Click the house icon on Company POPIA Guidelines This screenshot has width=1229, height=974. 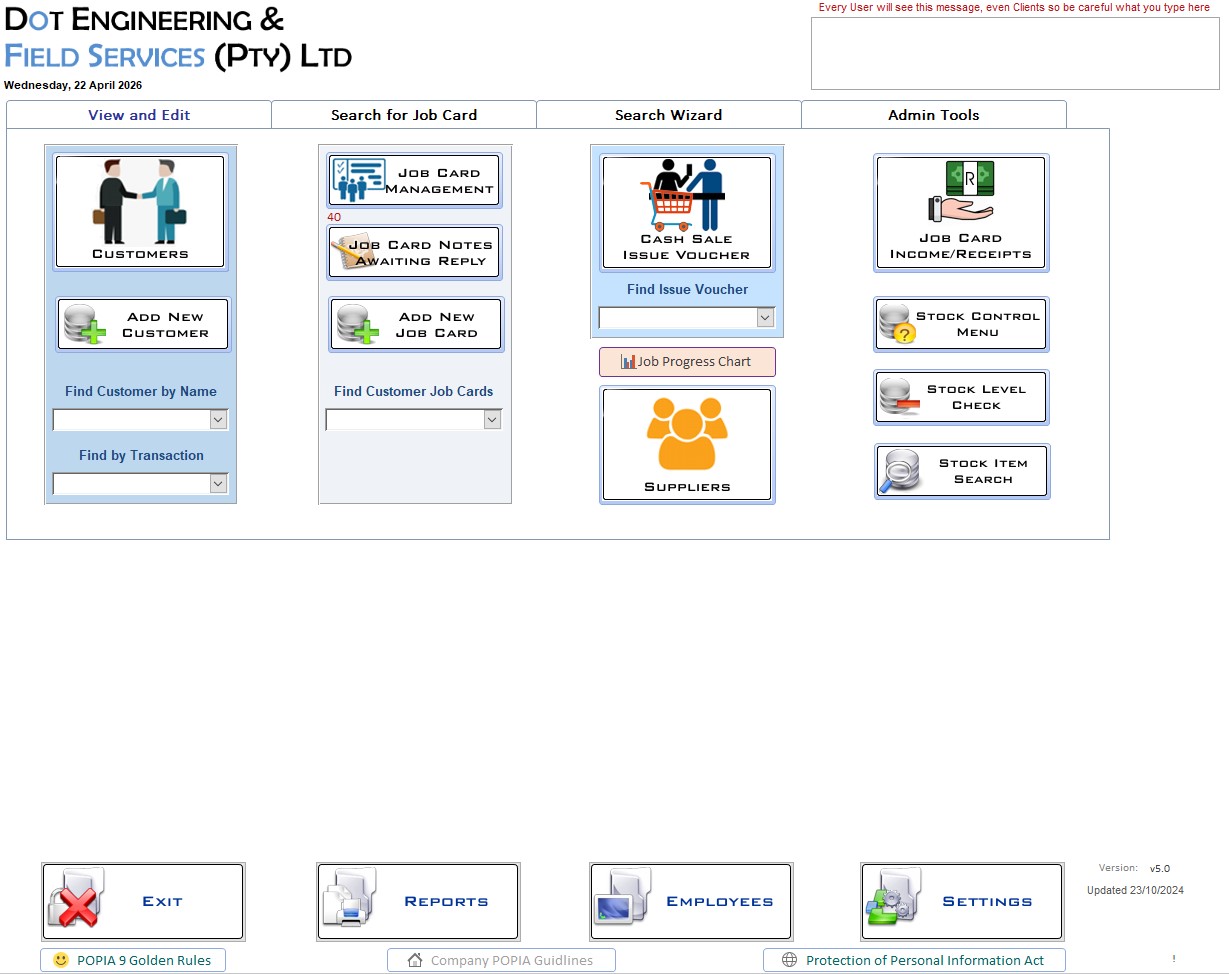point(415,960)
